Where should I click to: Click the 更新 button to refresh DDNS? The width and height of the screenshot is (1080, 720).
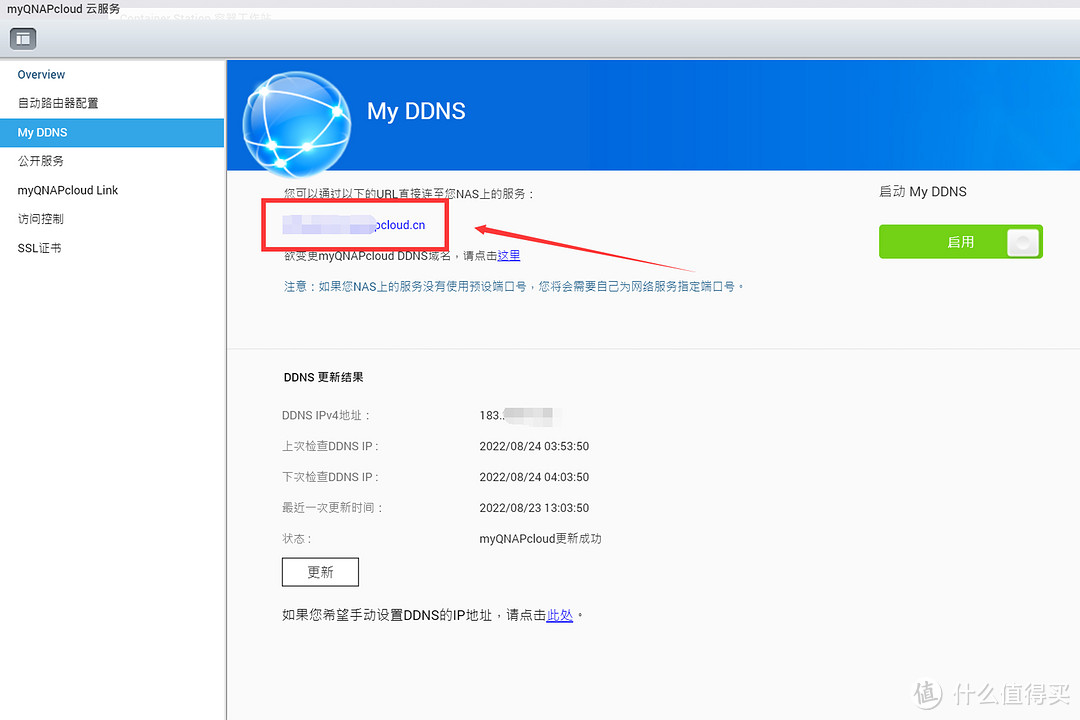pyautogui.click(x=320, y=572)
